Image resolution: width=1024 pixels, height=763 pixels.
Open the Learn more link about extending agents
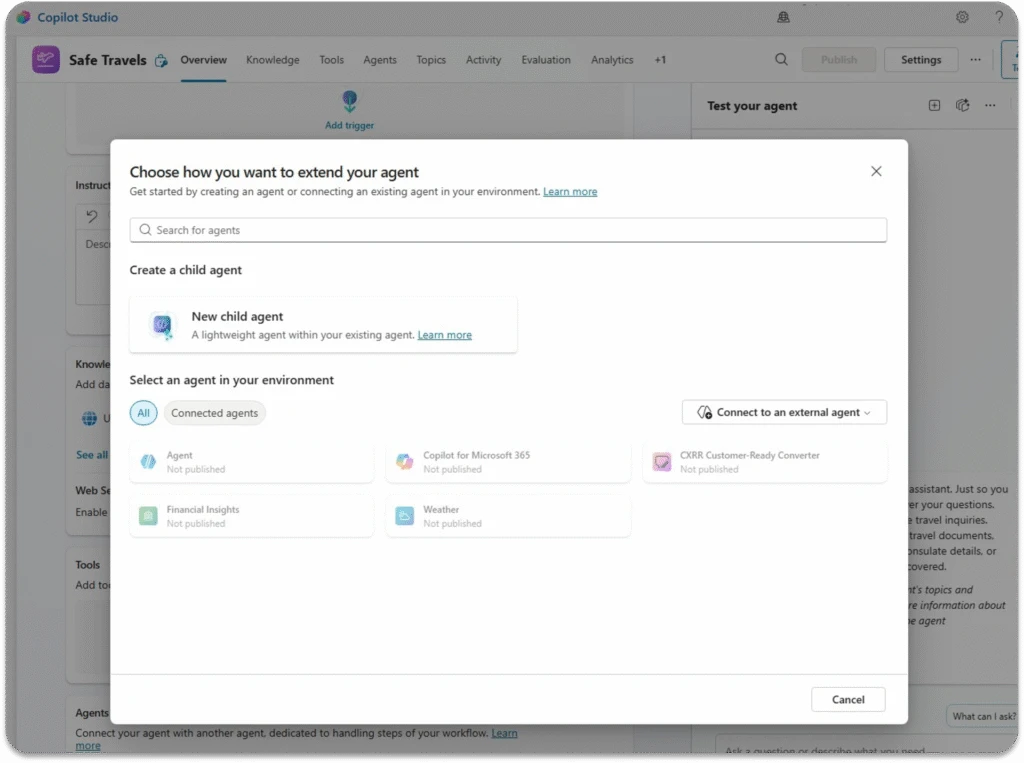(570, 191)
